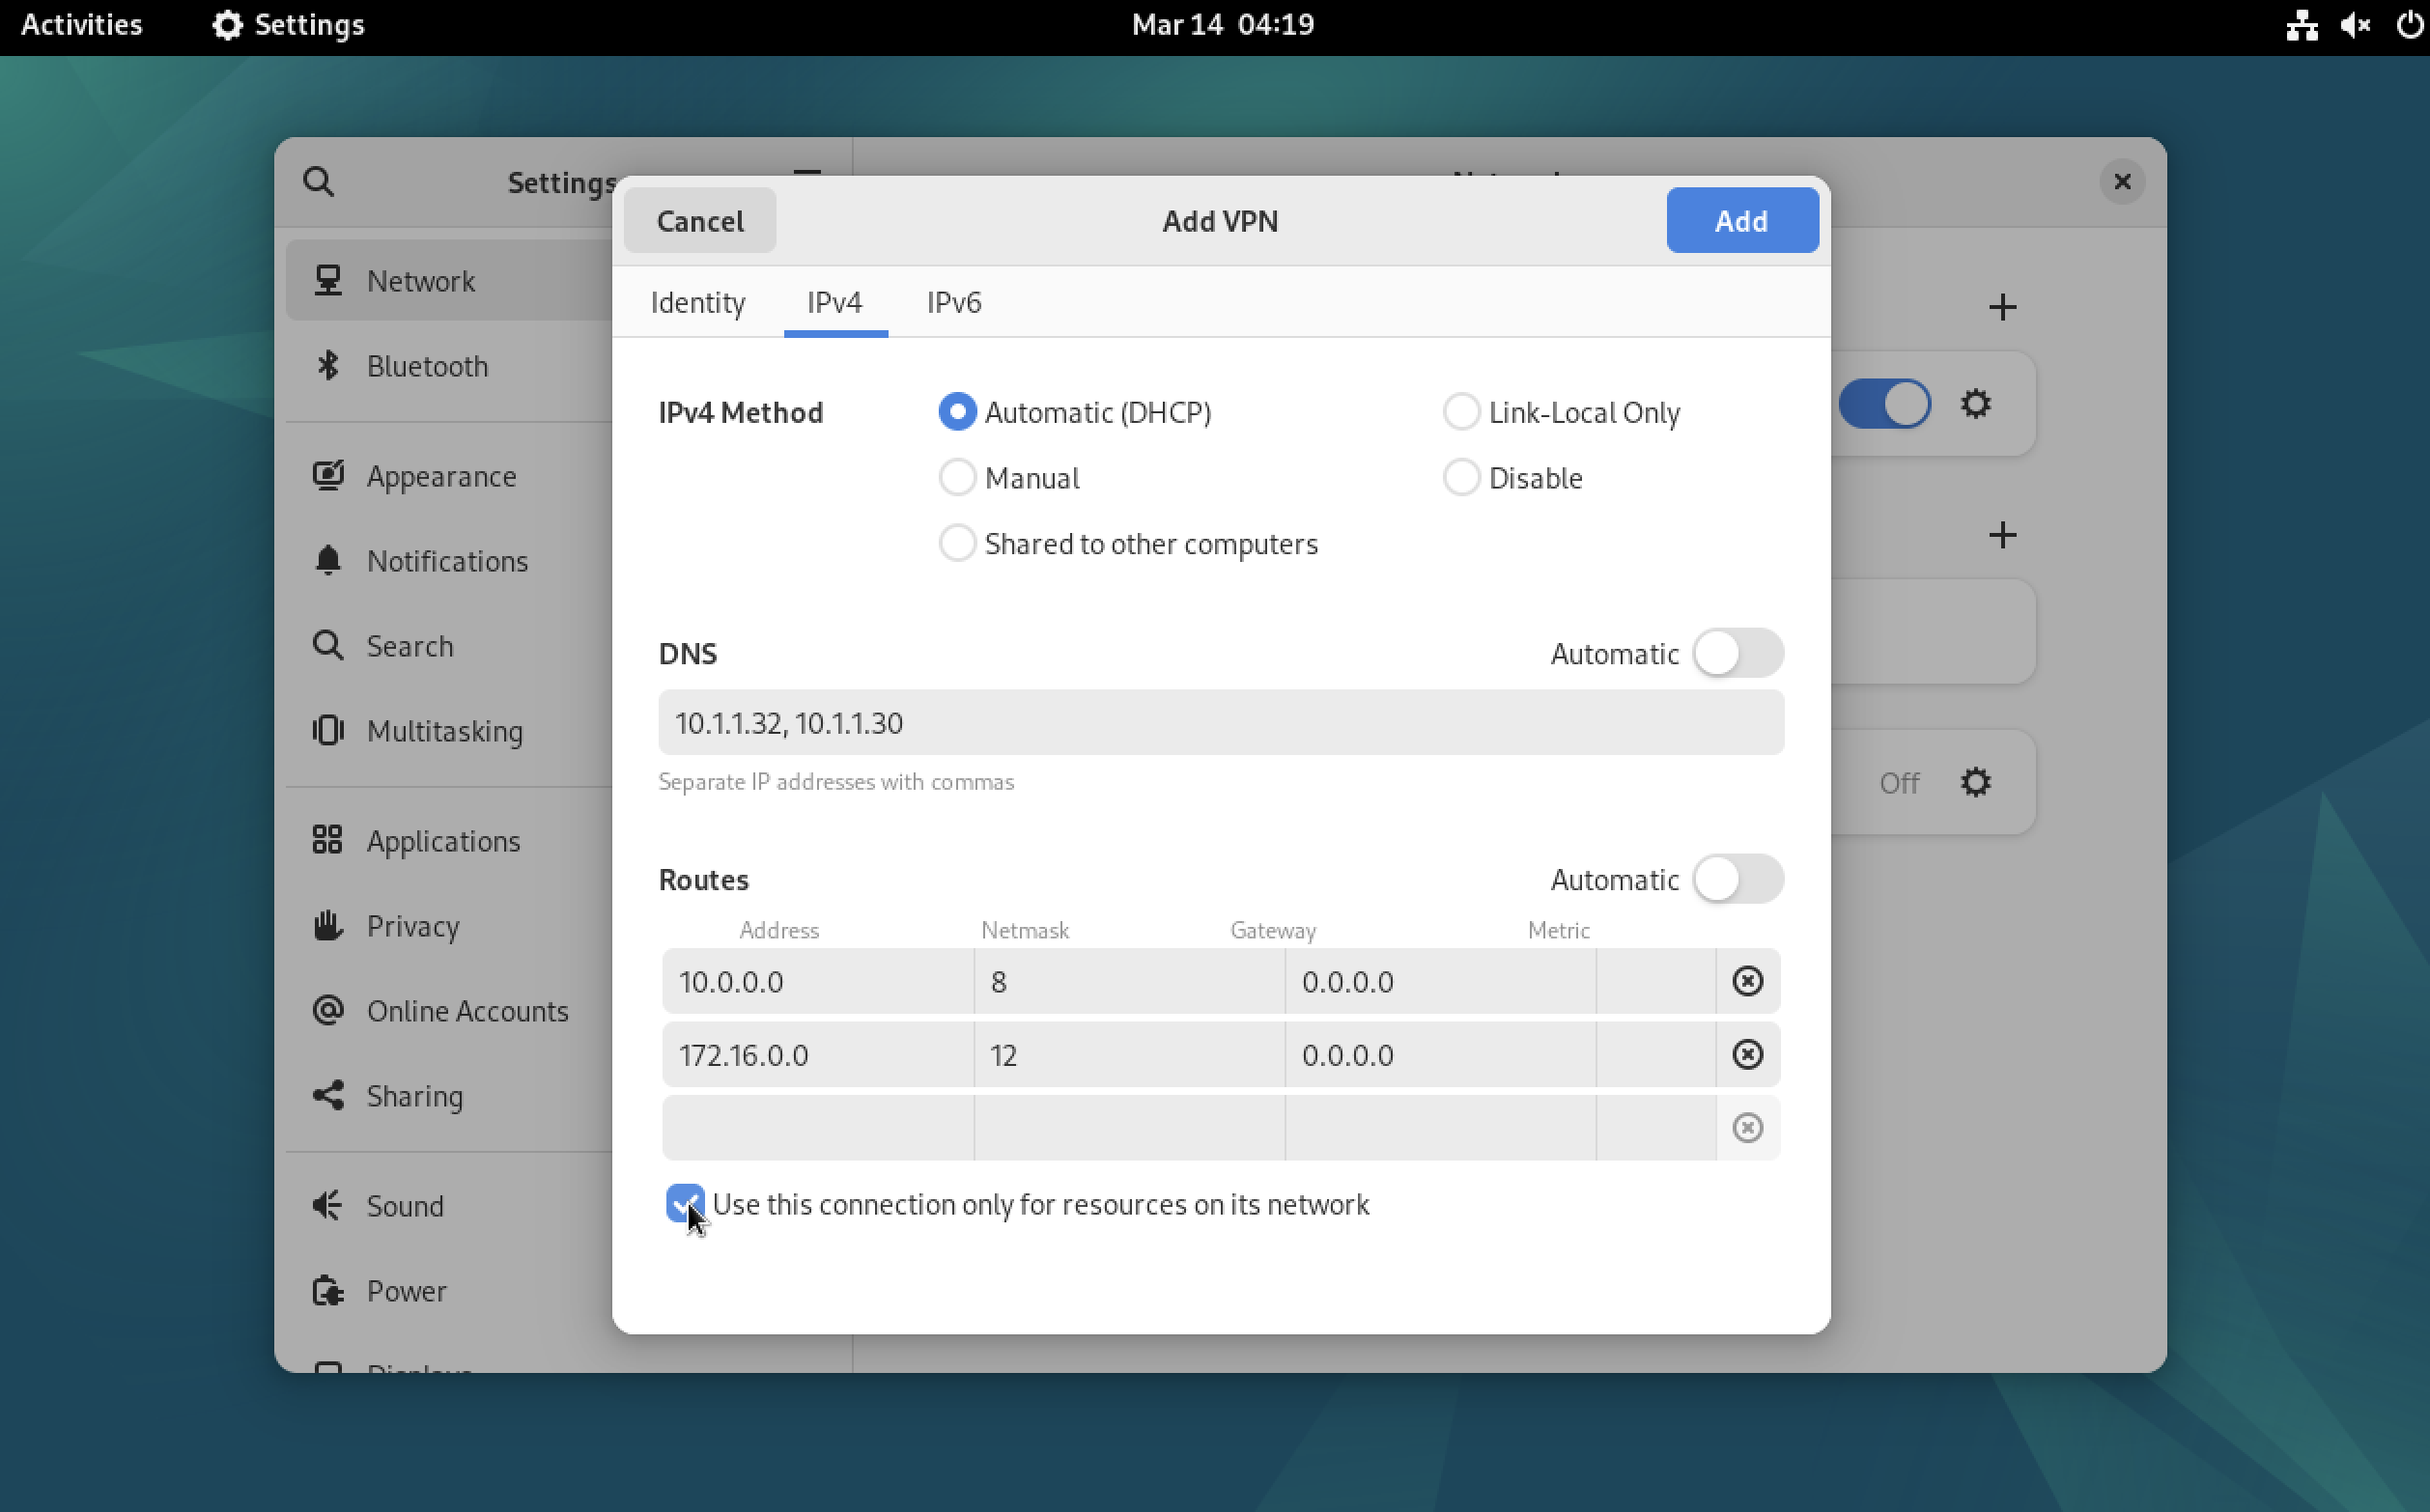Switch to the IPv4 tab
Screen dimensions: 2430x1512
835,303
